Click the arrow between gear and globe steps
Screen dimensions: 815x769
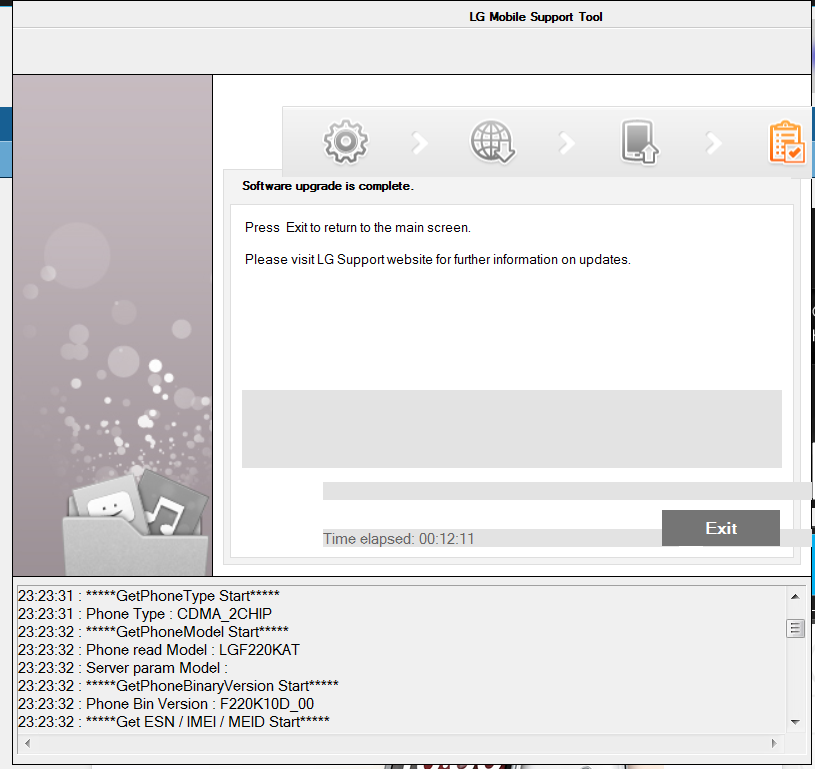pyautogui.click(x=419, y=143)
